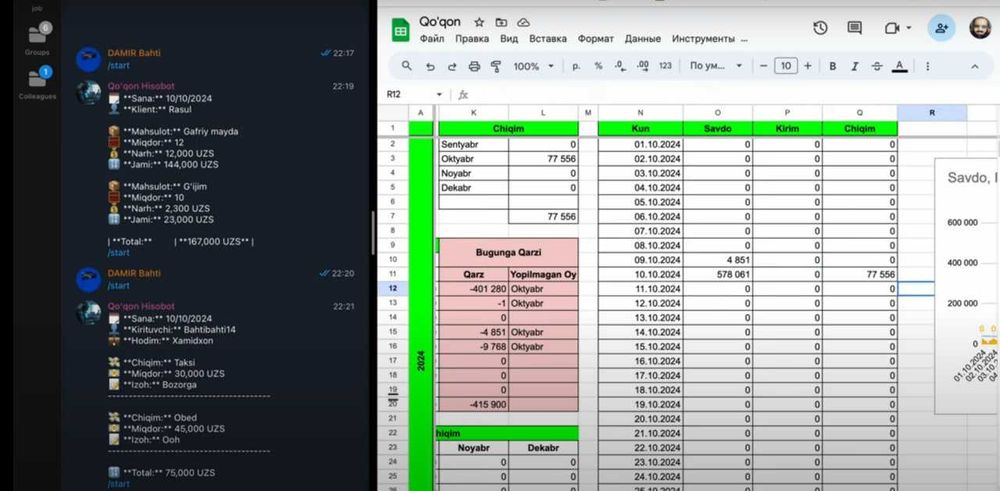Redo the last action
Viewport: 1000px width, 491px height.
pos(452,66)
